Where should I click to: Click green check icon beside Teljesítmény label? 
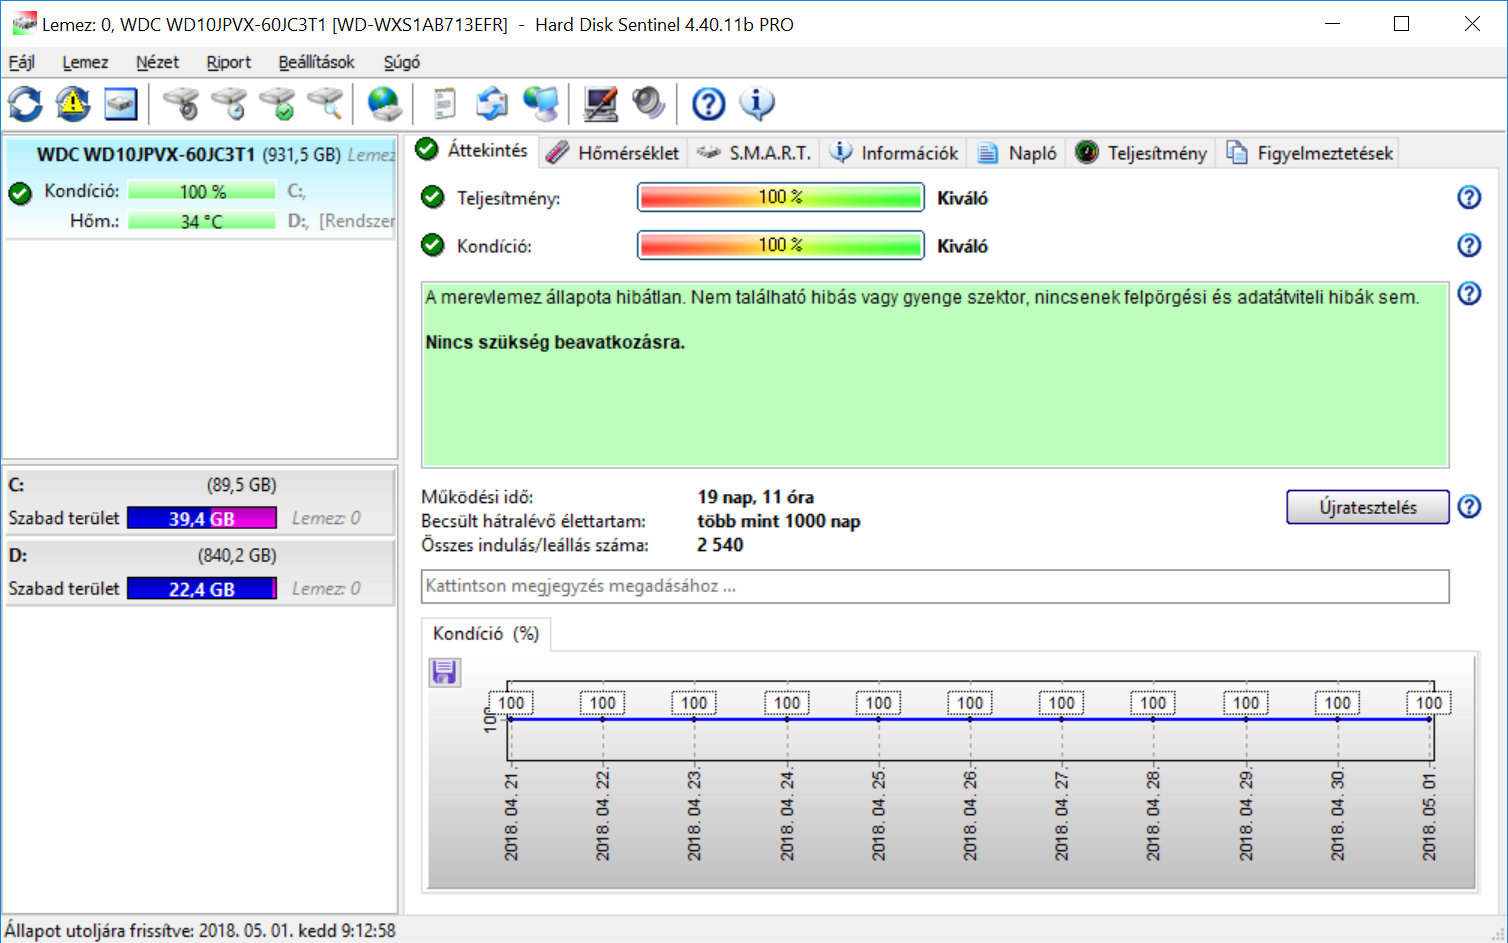point(432,197)
